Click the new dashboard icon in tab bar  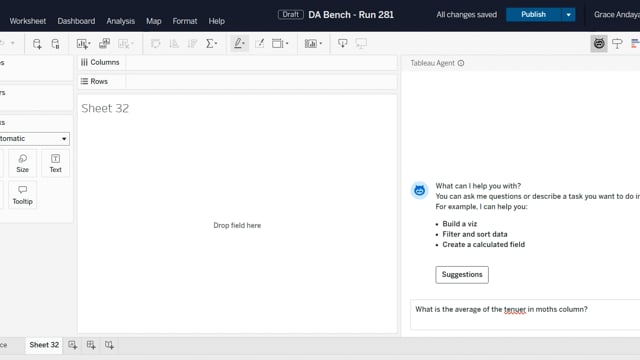(91, 345)
